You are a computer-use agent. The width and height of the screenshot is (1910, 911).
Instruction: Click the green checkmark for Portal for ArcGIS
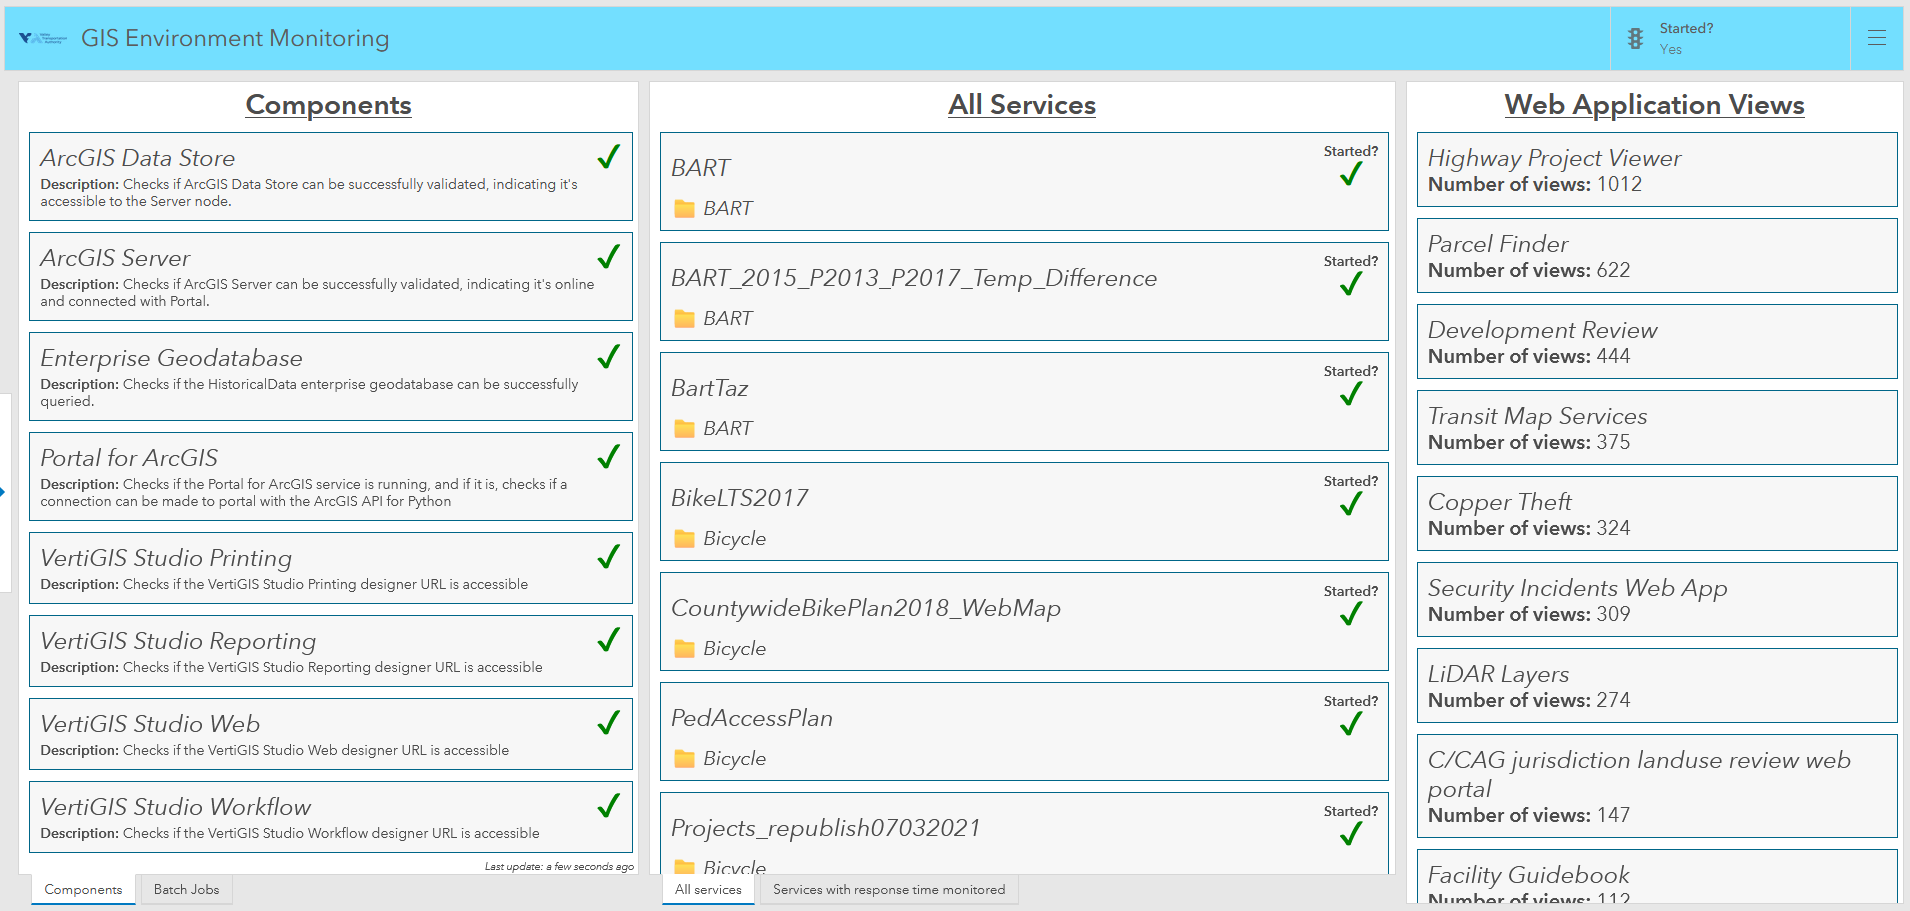[608, 457]
